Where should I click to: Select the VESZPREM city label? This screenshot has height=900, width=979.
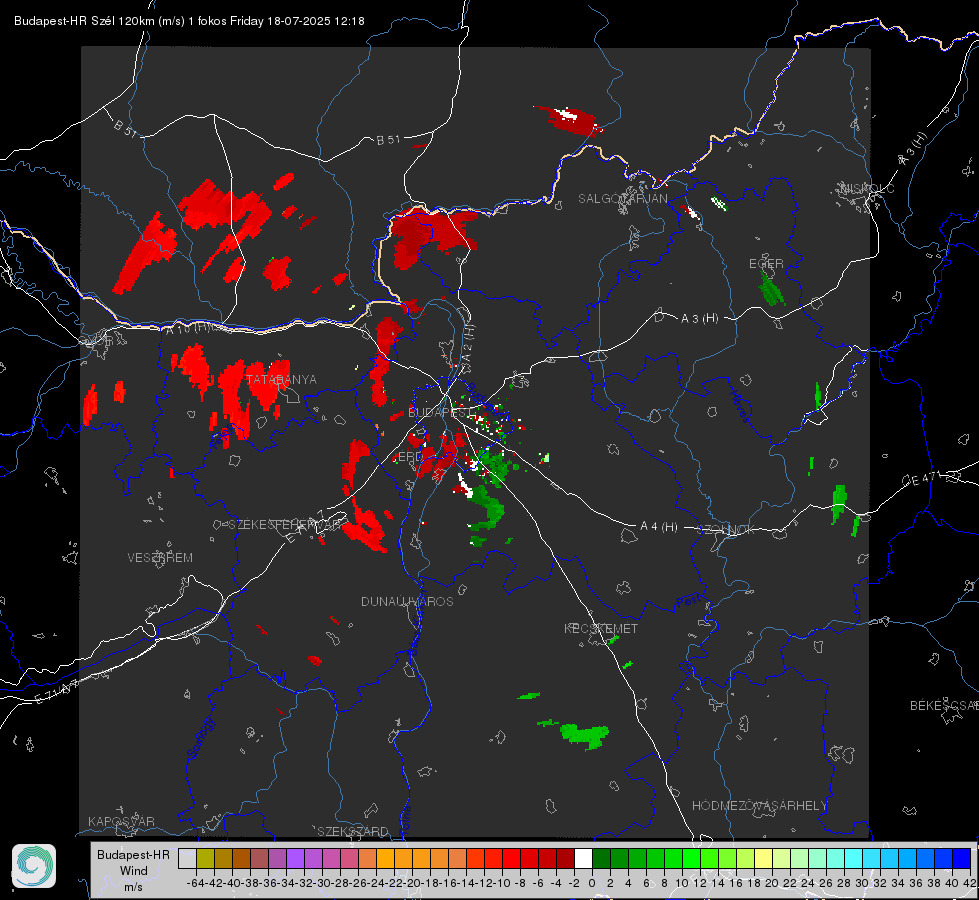[x=160, y=558]
